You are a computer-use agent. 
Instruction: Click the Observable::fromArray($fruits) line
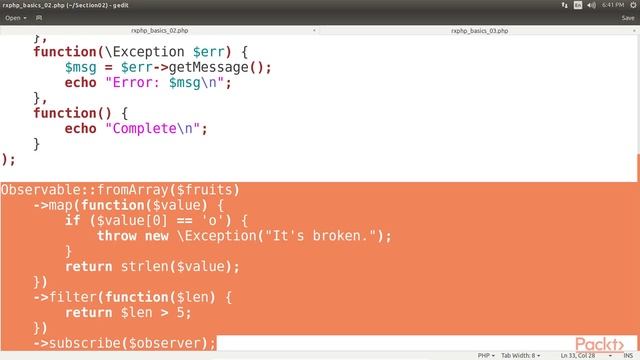tap(120, 190)
